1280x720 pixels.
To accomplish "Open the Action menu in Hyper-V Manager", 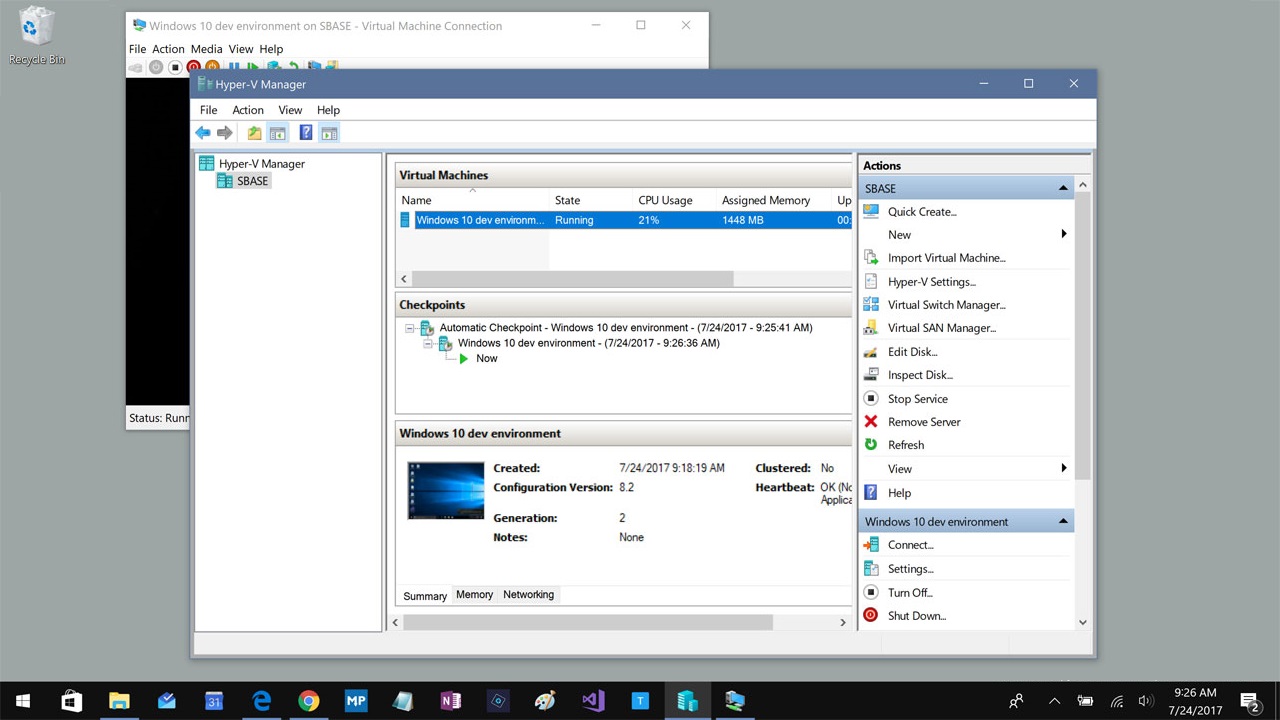I will click(x=247, y=110).
